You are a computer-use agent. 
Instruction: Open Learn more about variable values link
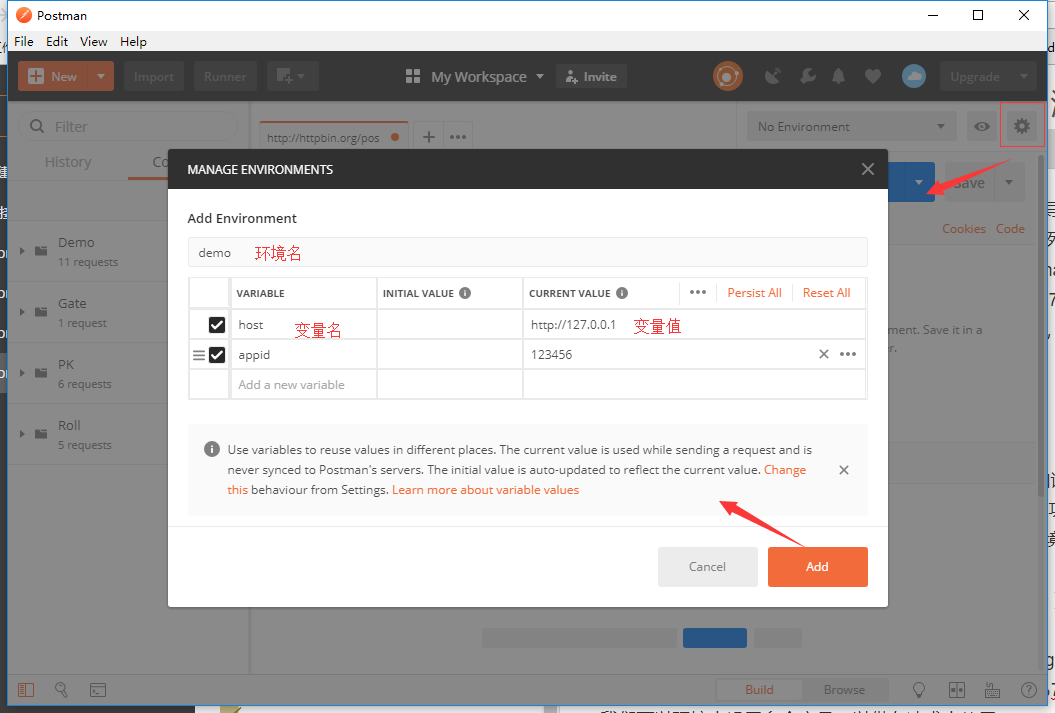pyautogui.click(x=485, y=490)
